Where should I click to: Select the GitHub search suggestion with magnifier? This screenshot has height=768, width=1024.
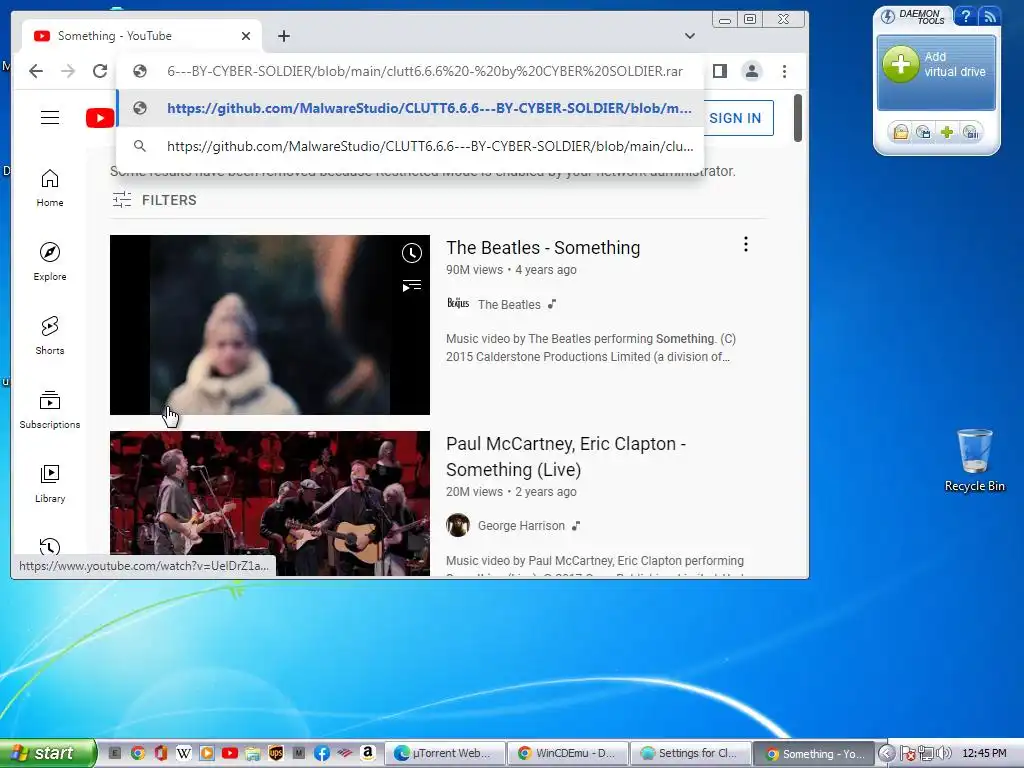(410, 146)
